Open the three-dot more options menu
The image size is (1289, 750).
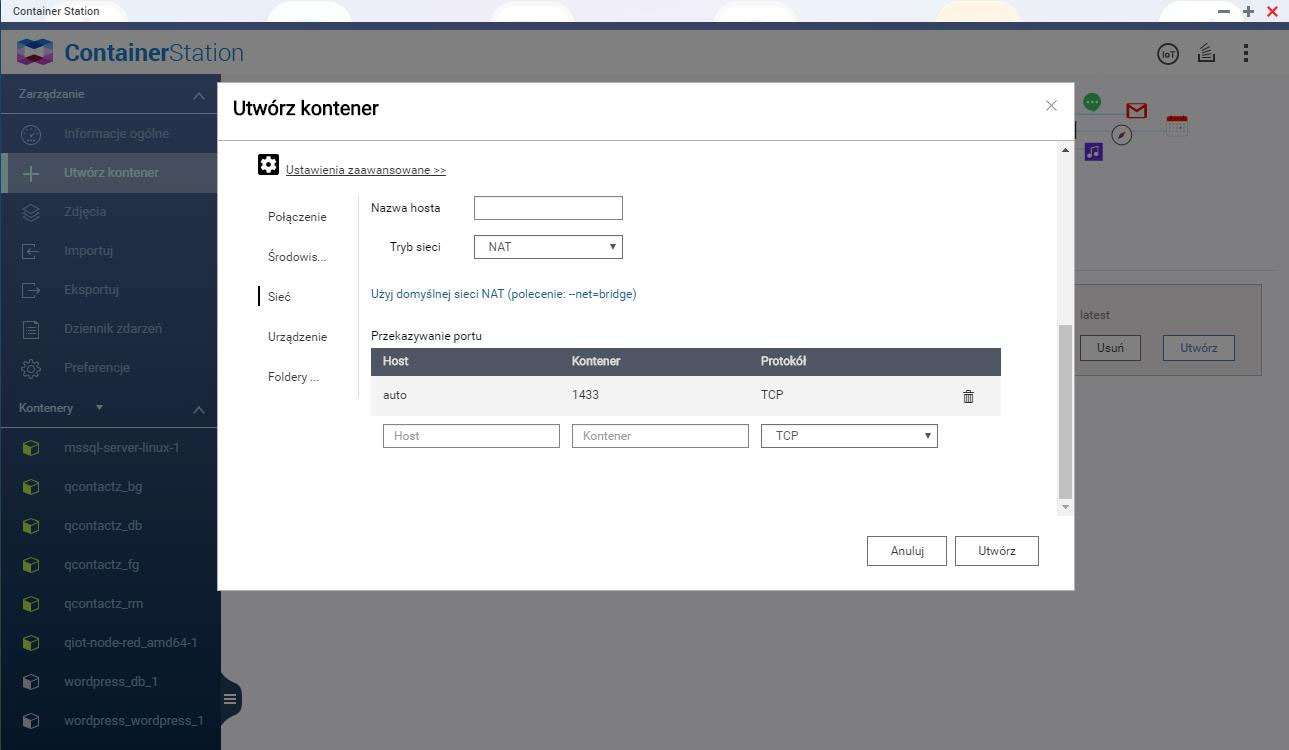[1245, 53]
